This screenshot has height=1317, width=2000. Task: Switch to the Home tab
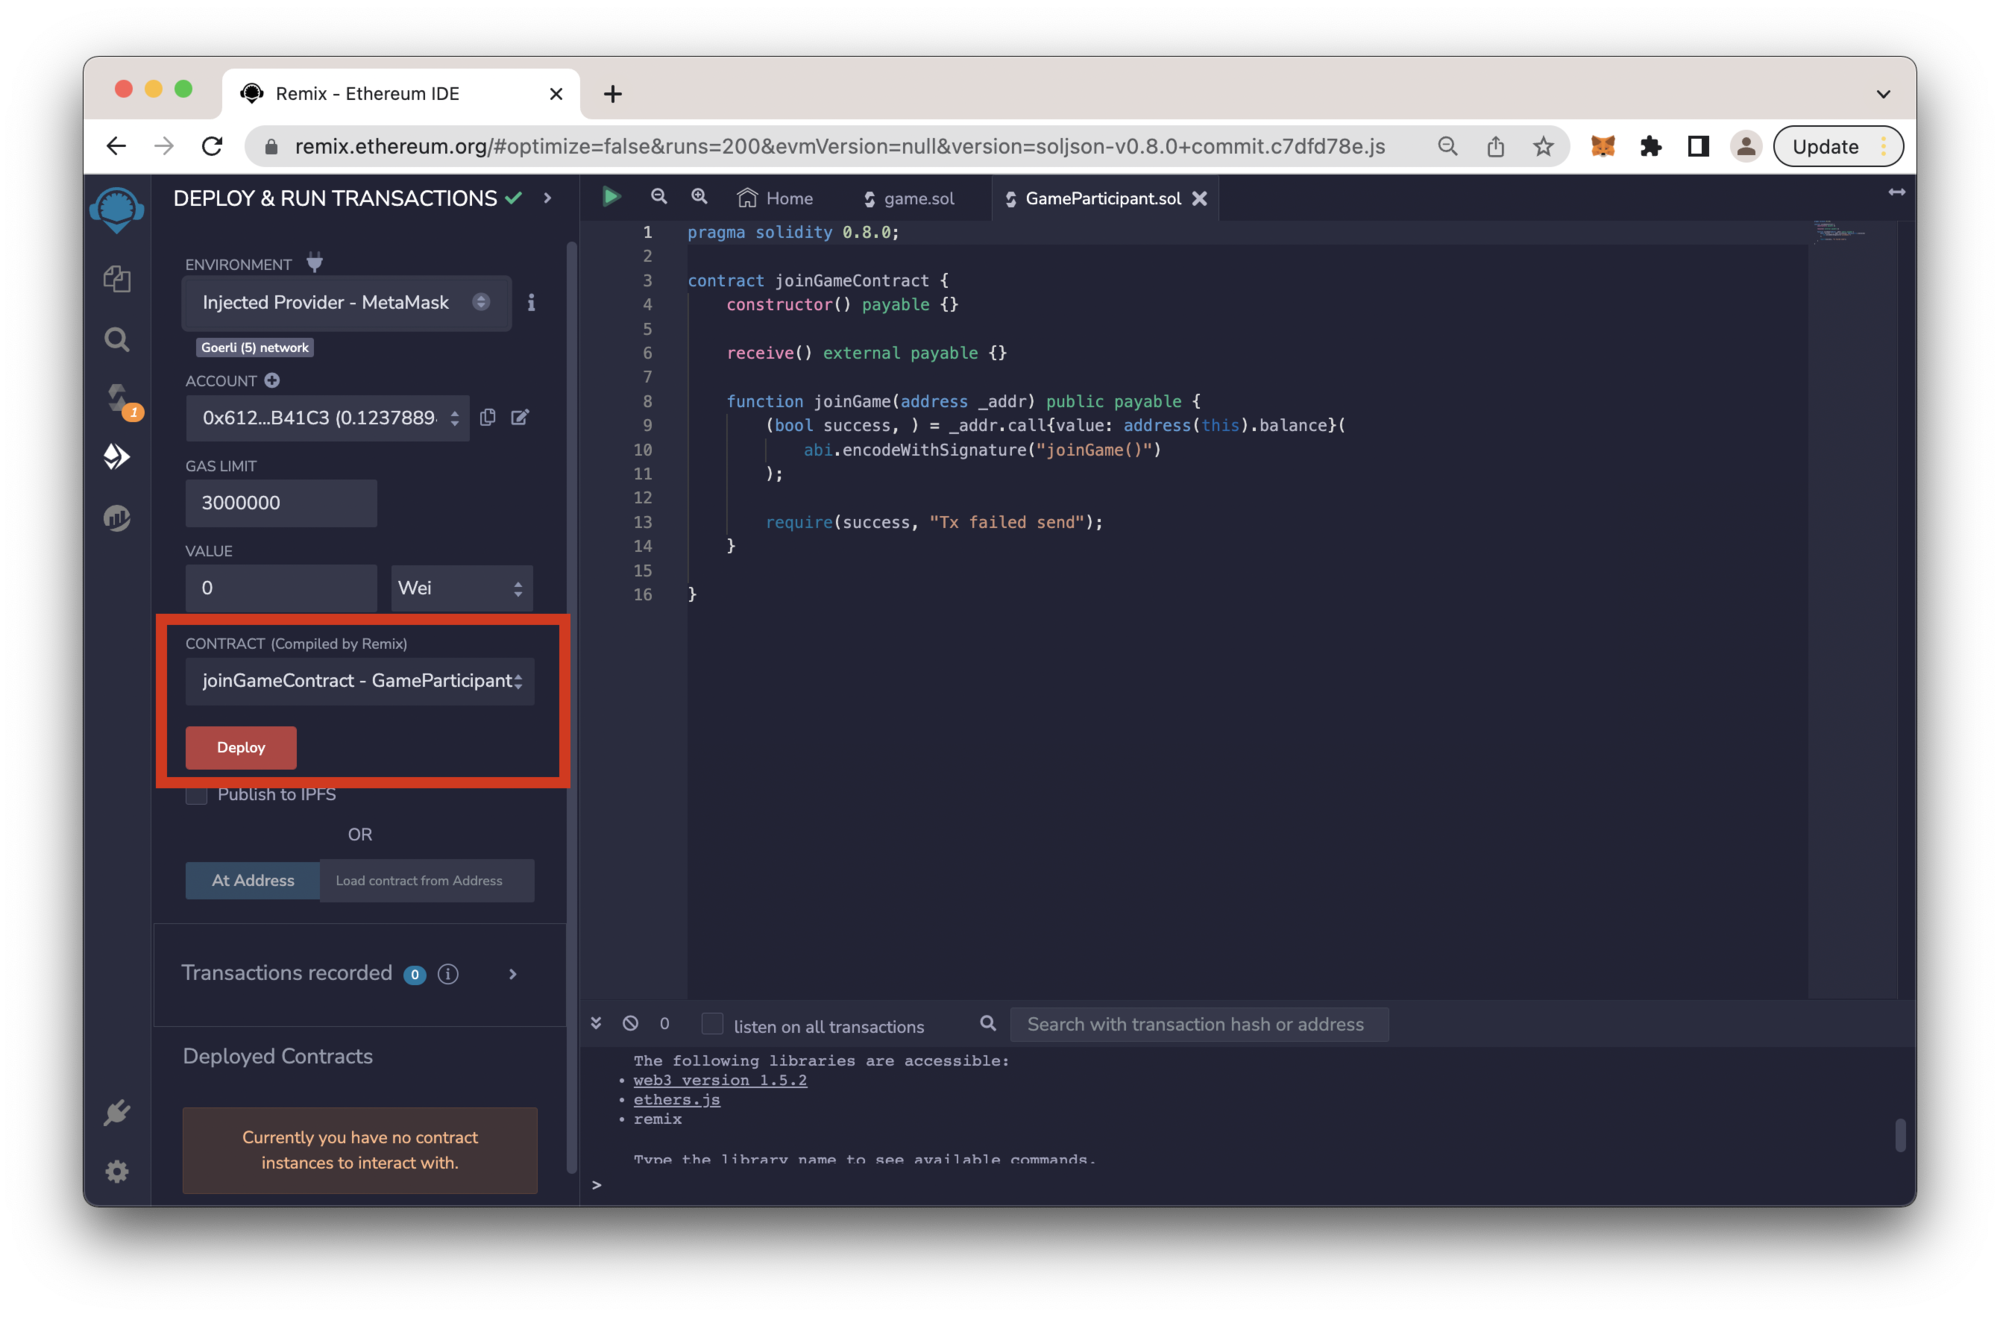point(776,199)
